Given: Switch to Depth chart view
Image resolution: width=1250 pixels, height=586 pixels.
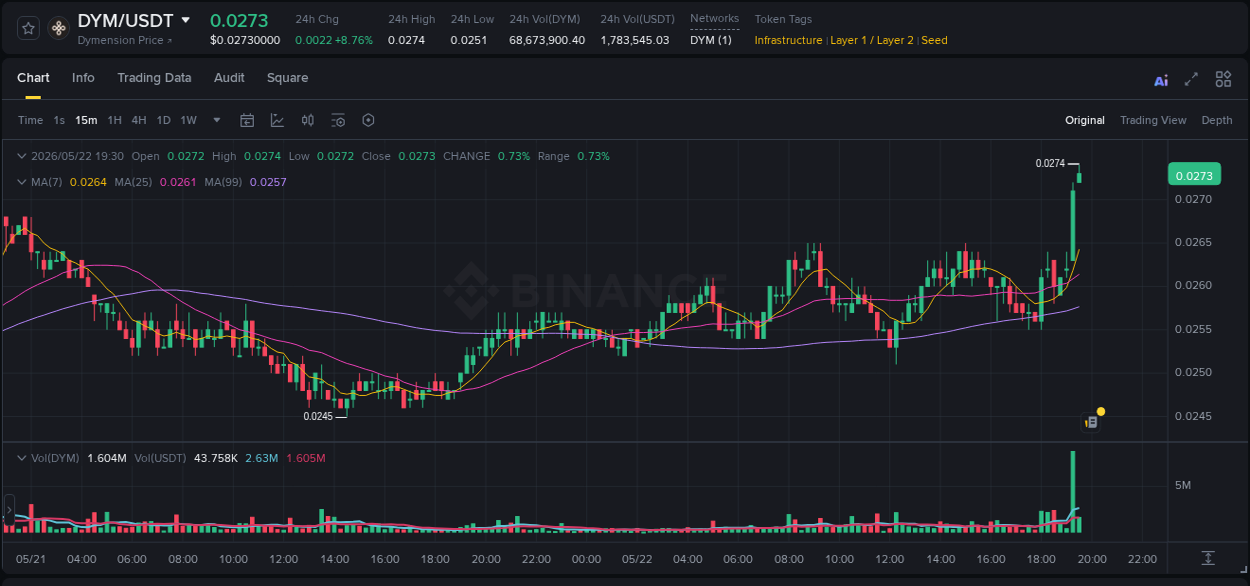Looking at the screenshot, I should 1217,120.
